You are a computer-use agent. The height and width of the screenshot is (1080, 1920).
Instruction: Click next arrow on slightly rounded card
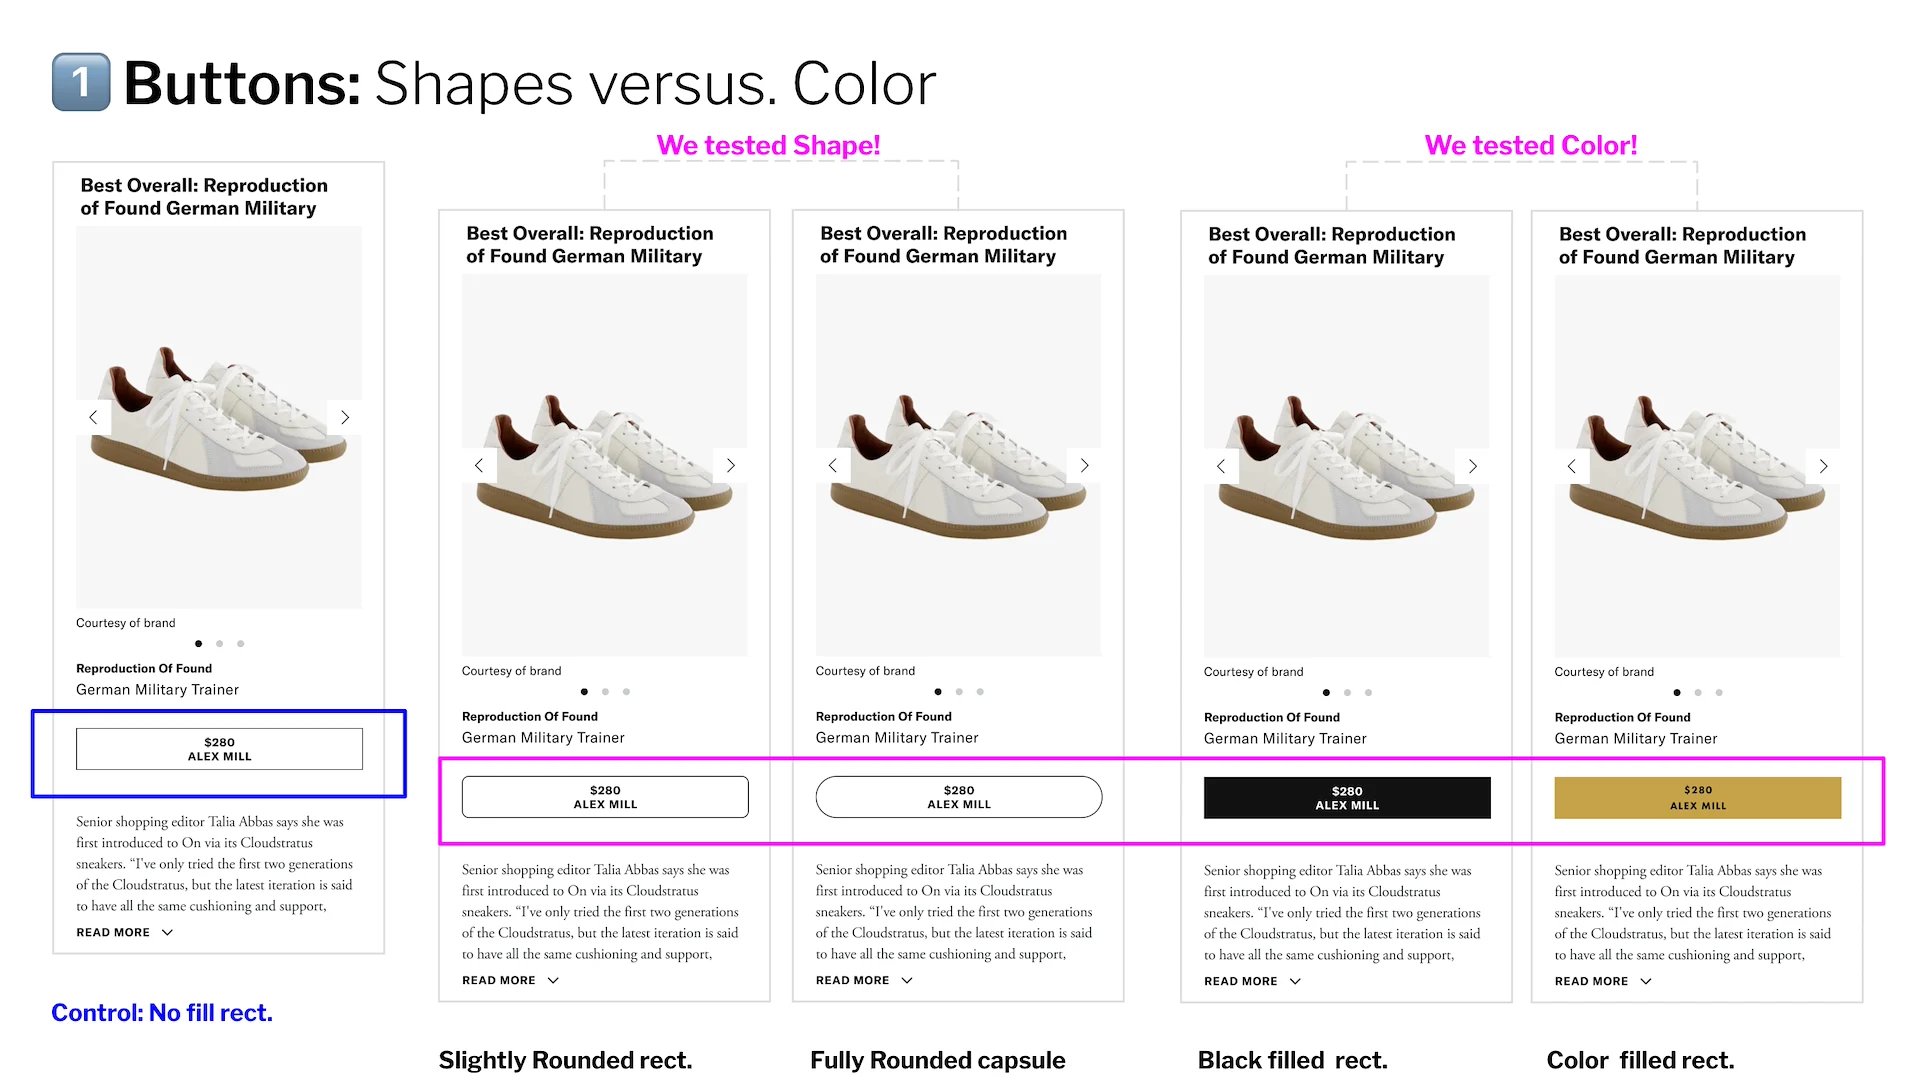coord(731,465)
